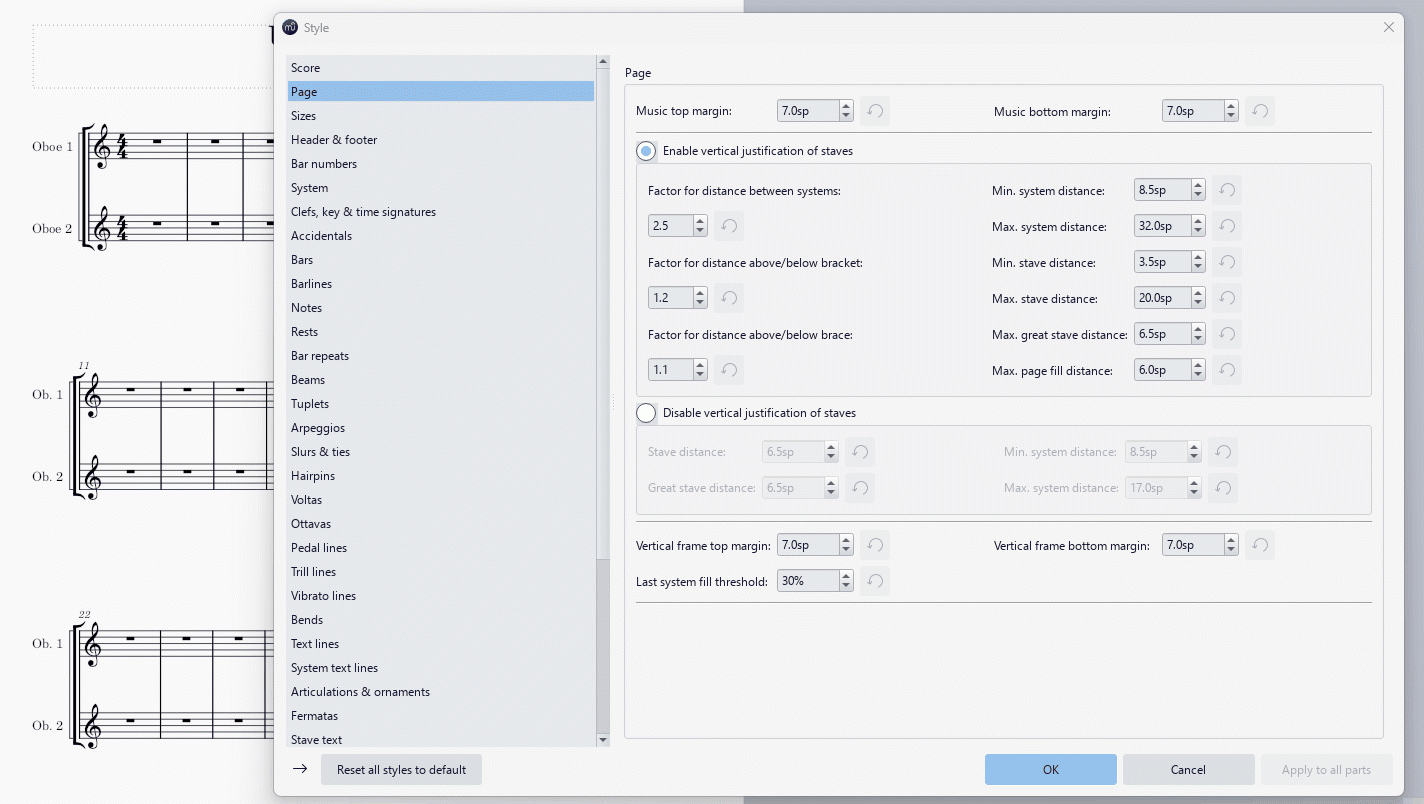Image resolution: width=1424 pixels, height=804 pixels.
Task: Reset Music bottom margin to default
Action: [x=1260, y=111]
